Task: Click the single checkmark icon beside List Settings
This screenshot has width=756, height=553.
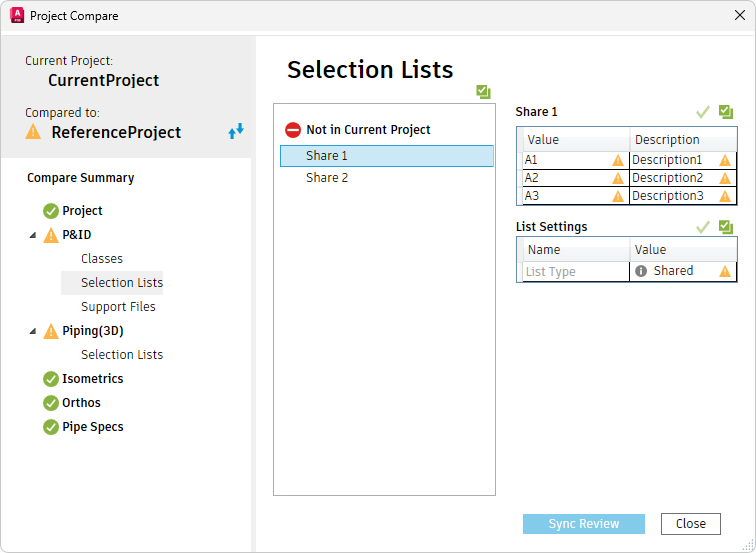Action: (703, 227)
